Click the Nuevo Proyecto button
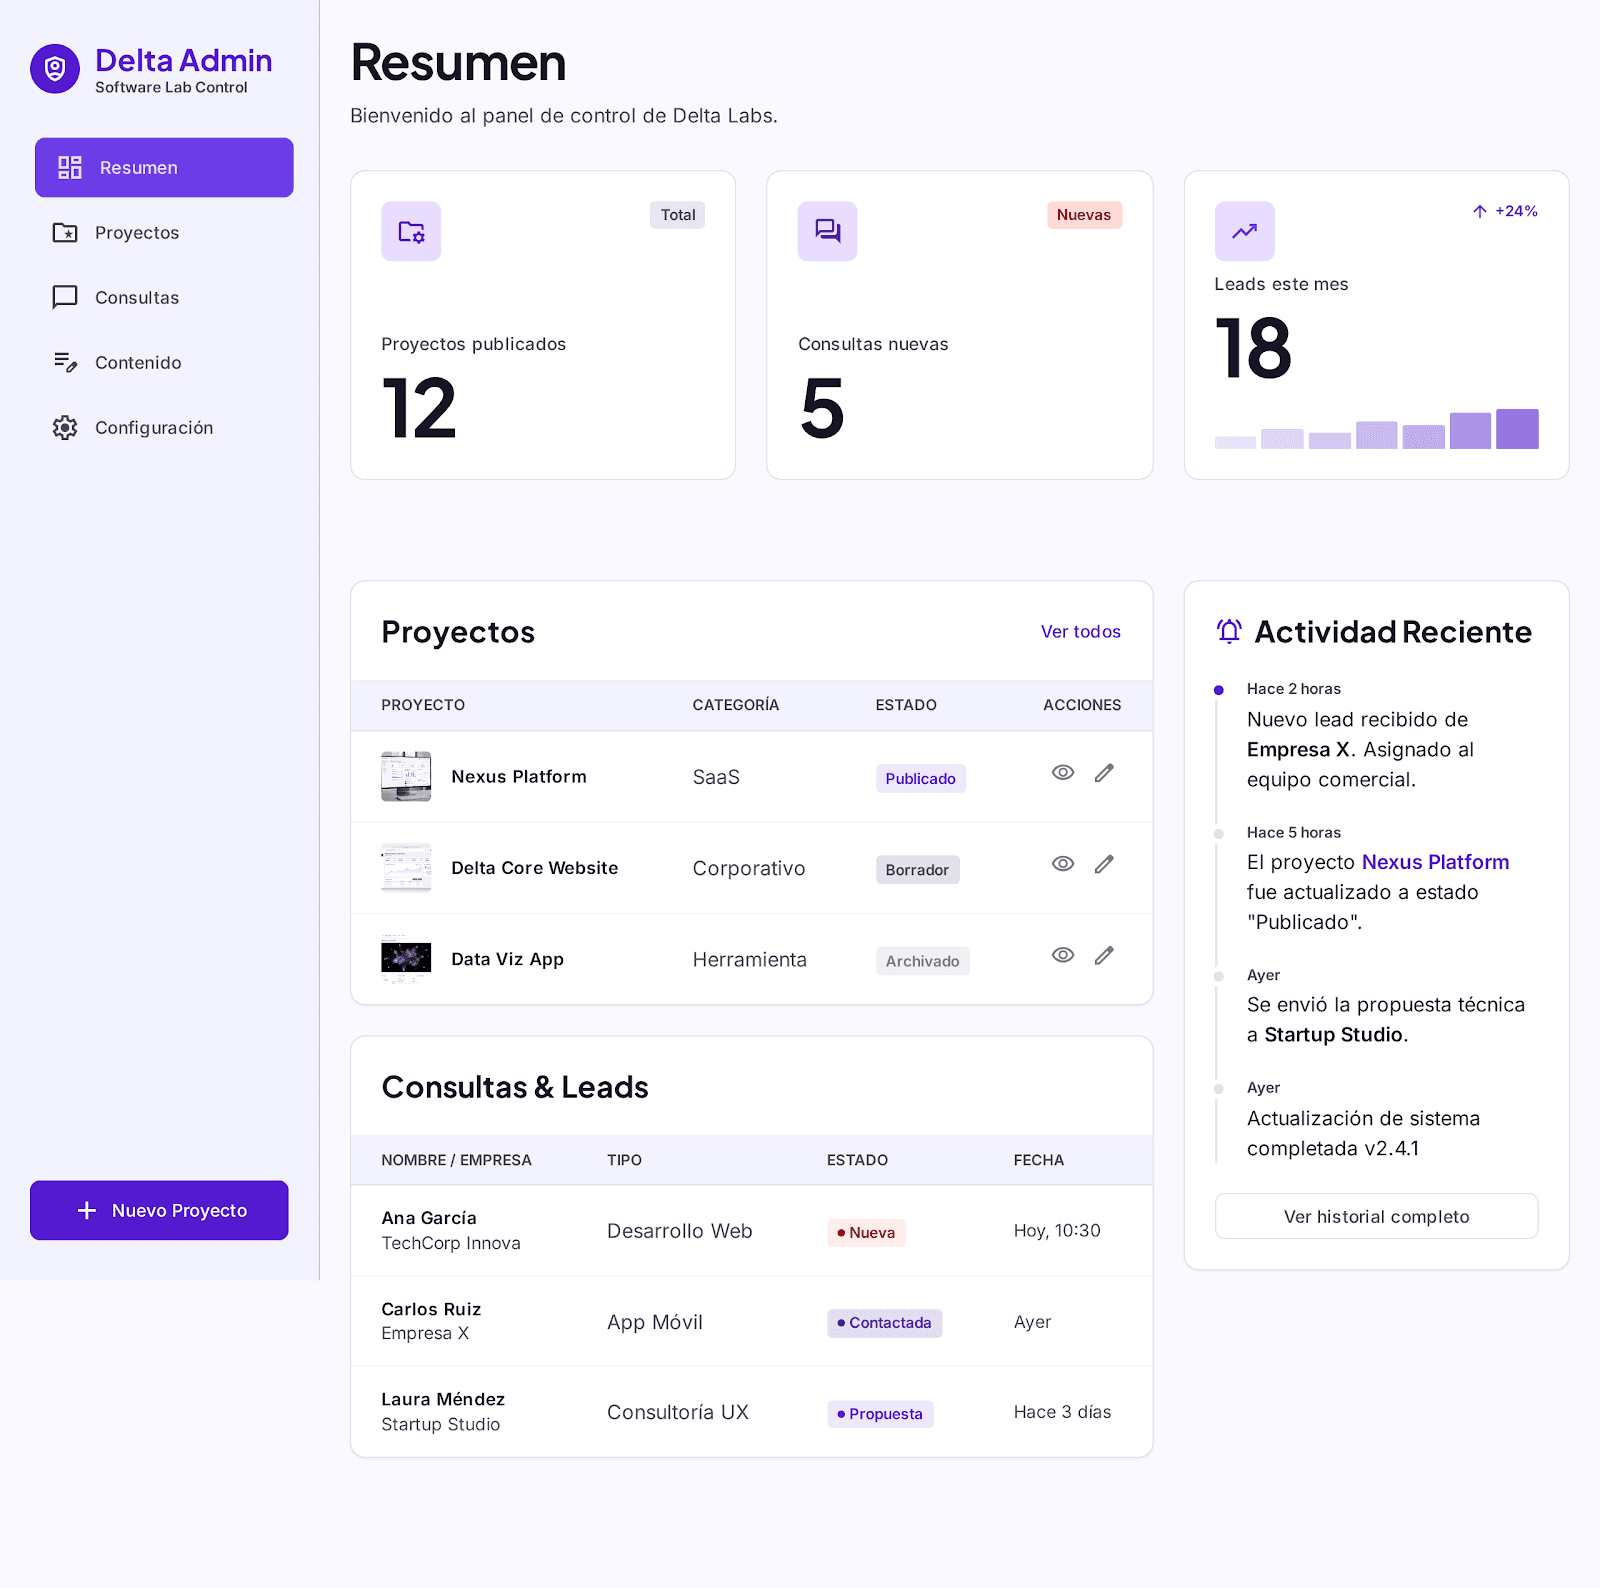 tap(159, 1211)
